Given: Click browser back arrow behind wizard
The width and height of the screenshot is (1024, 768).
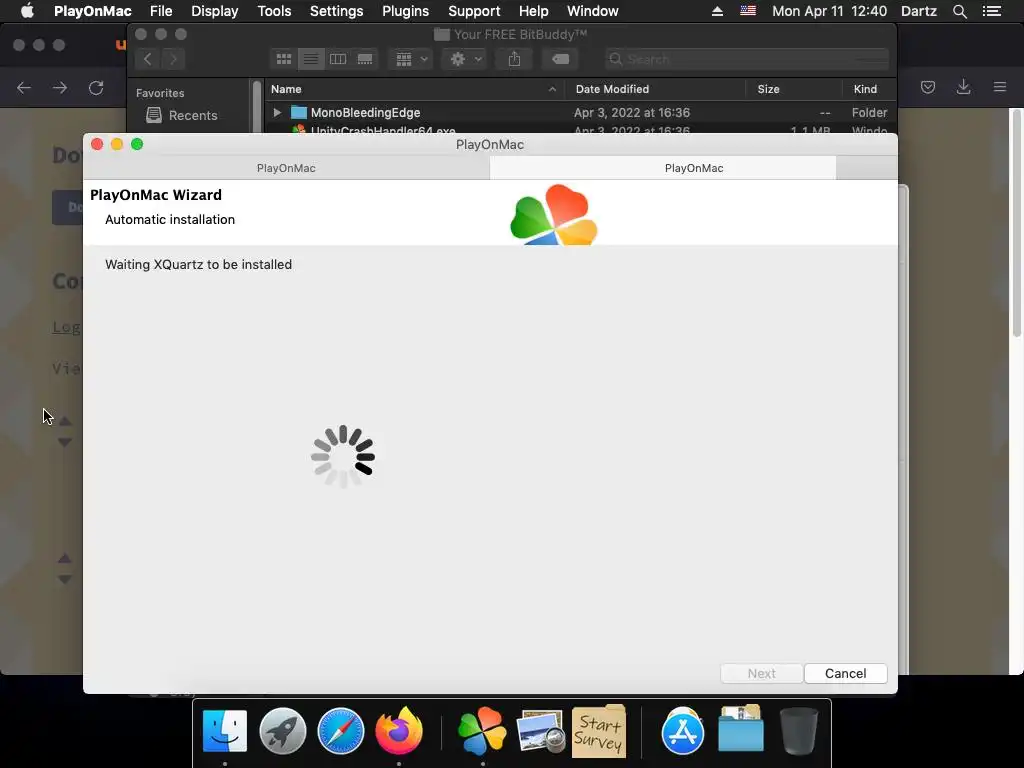Looking at the screenshot, I should pyautogui.click(x=24, y=88).
